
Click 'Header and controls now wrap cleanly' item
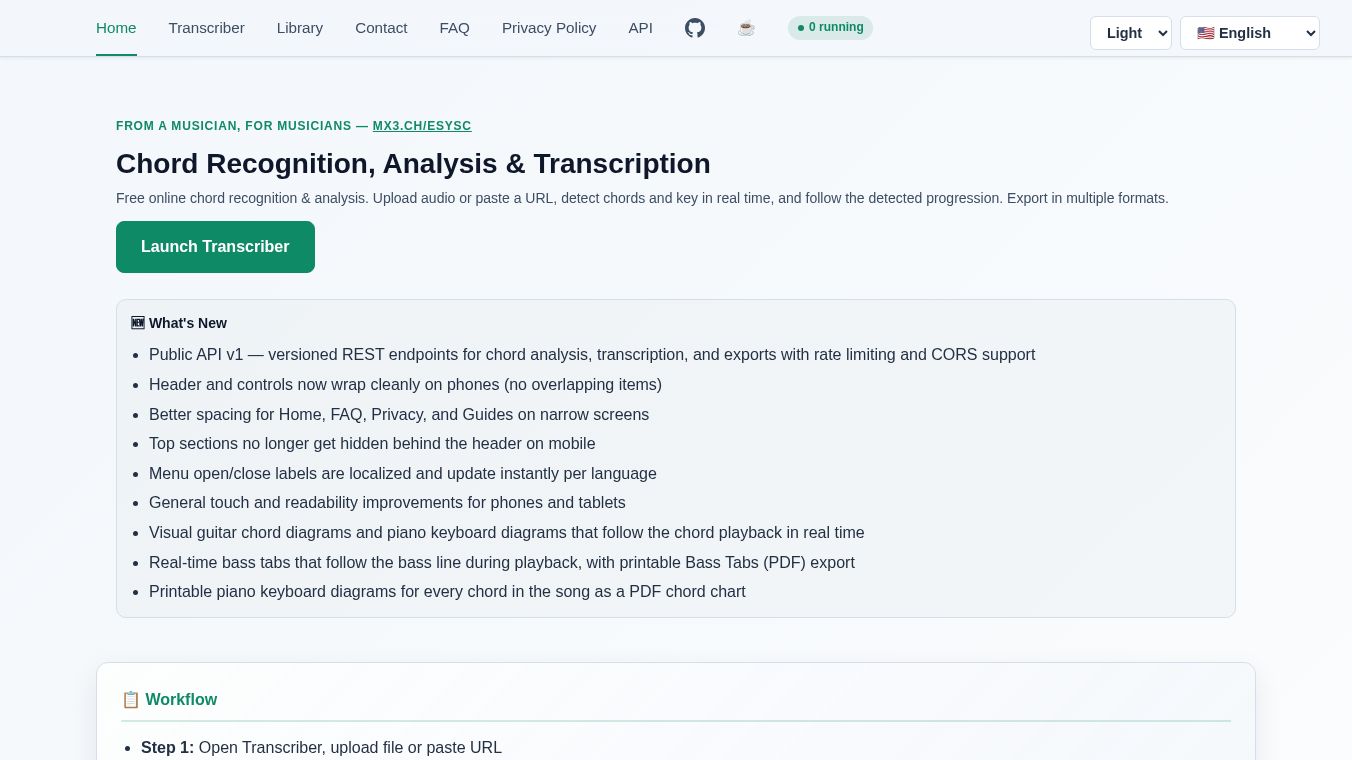[x=405, y=385]
